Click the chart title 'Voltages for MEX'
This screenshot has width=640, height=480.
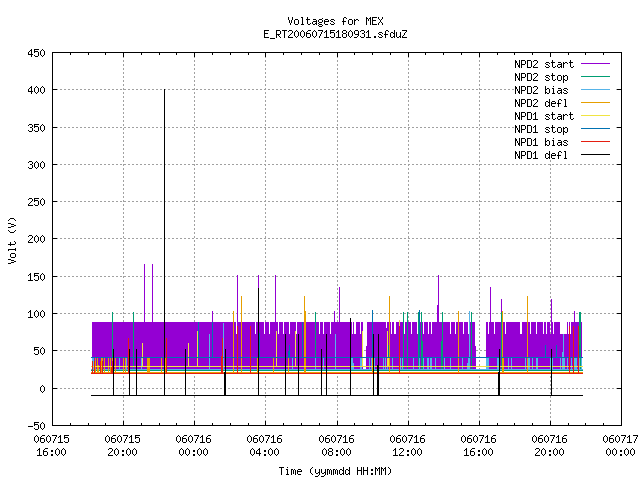tap(335, 21)
